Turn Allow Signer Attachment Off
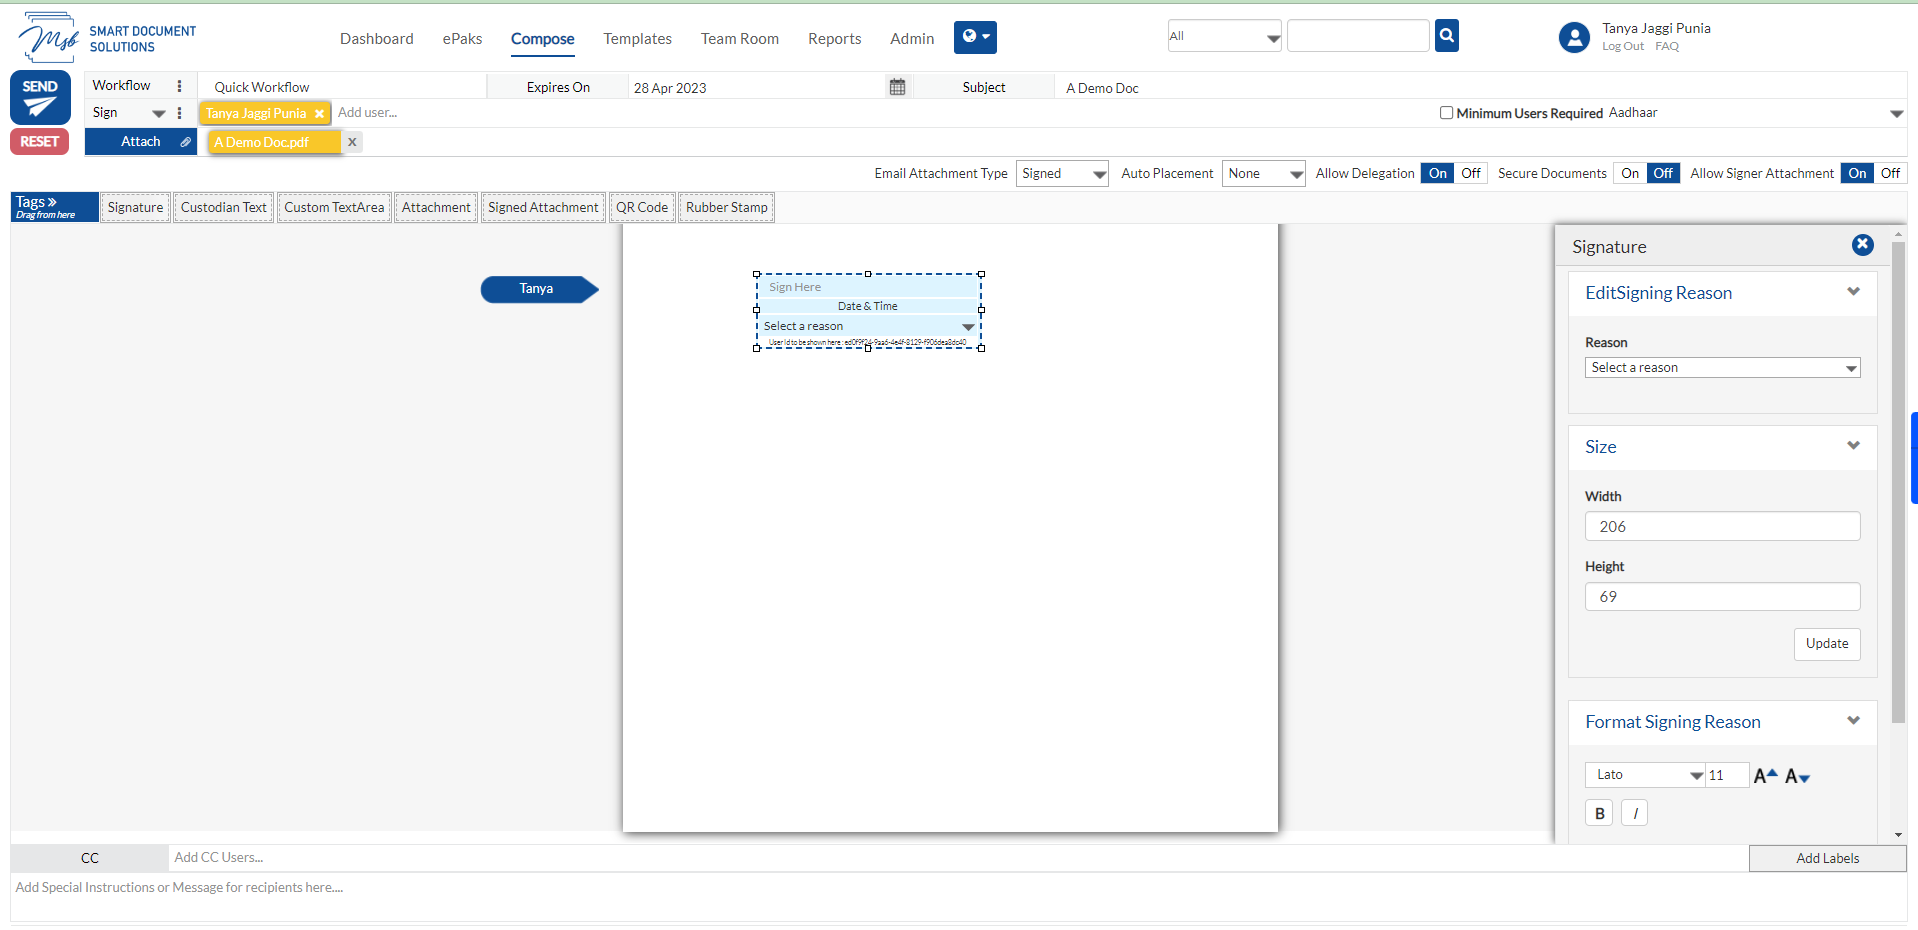The height and width of the screenshot is (930, 1918). tap(1890, 173)
